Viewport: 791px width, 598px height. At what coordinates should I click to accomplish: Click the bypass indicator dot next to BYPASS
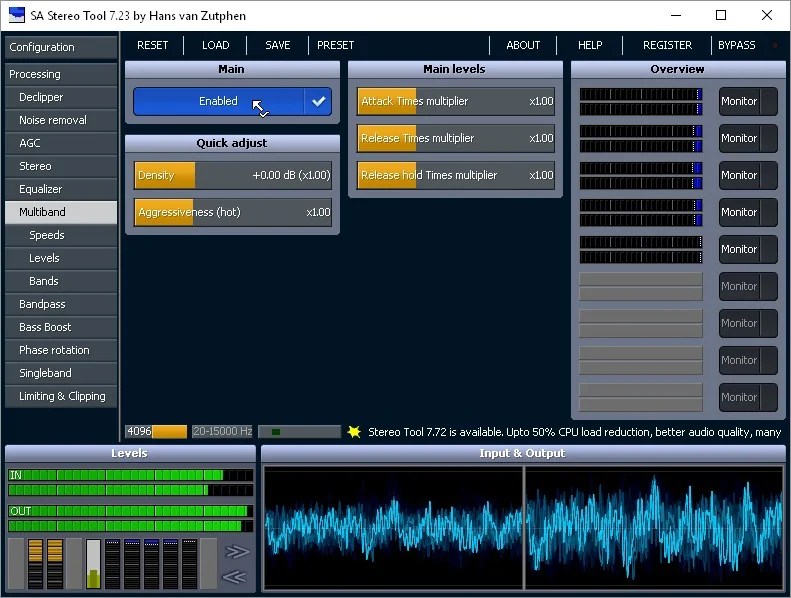(775, 45)
